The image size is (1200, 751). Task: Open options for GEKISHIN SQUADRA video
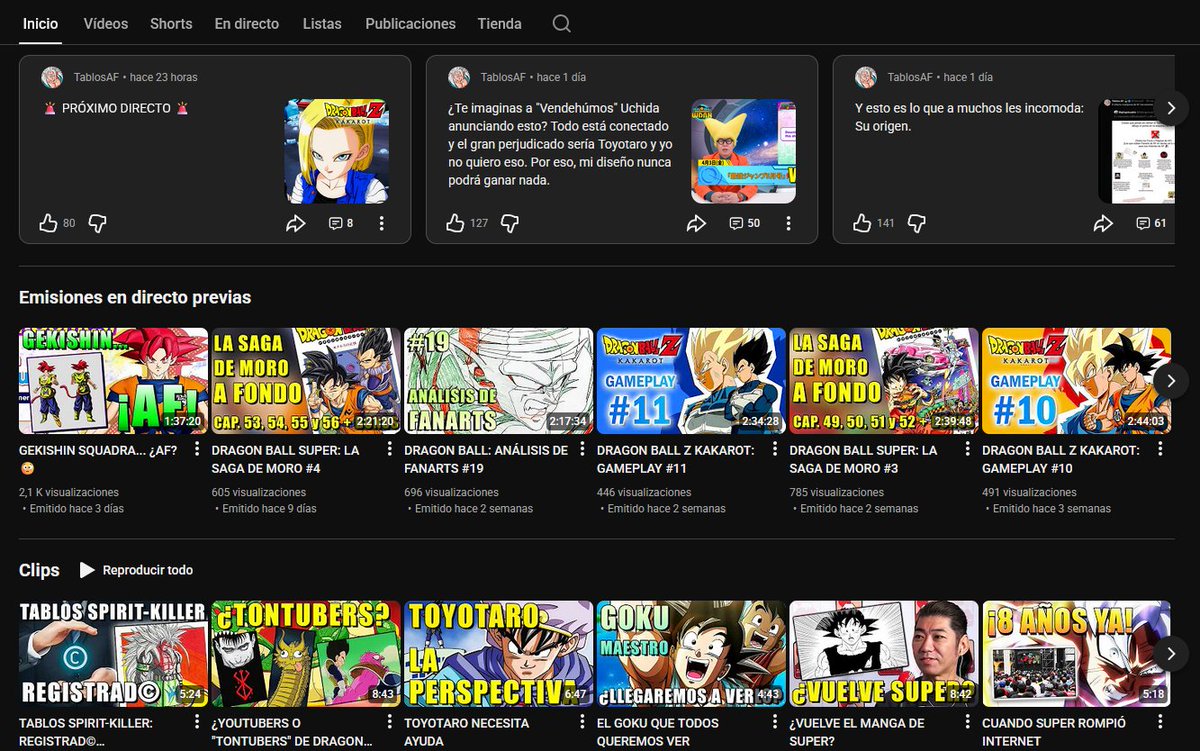click(196, 449)
